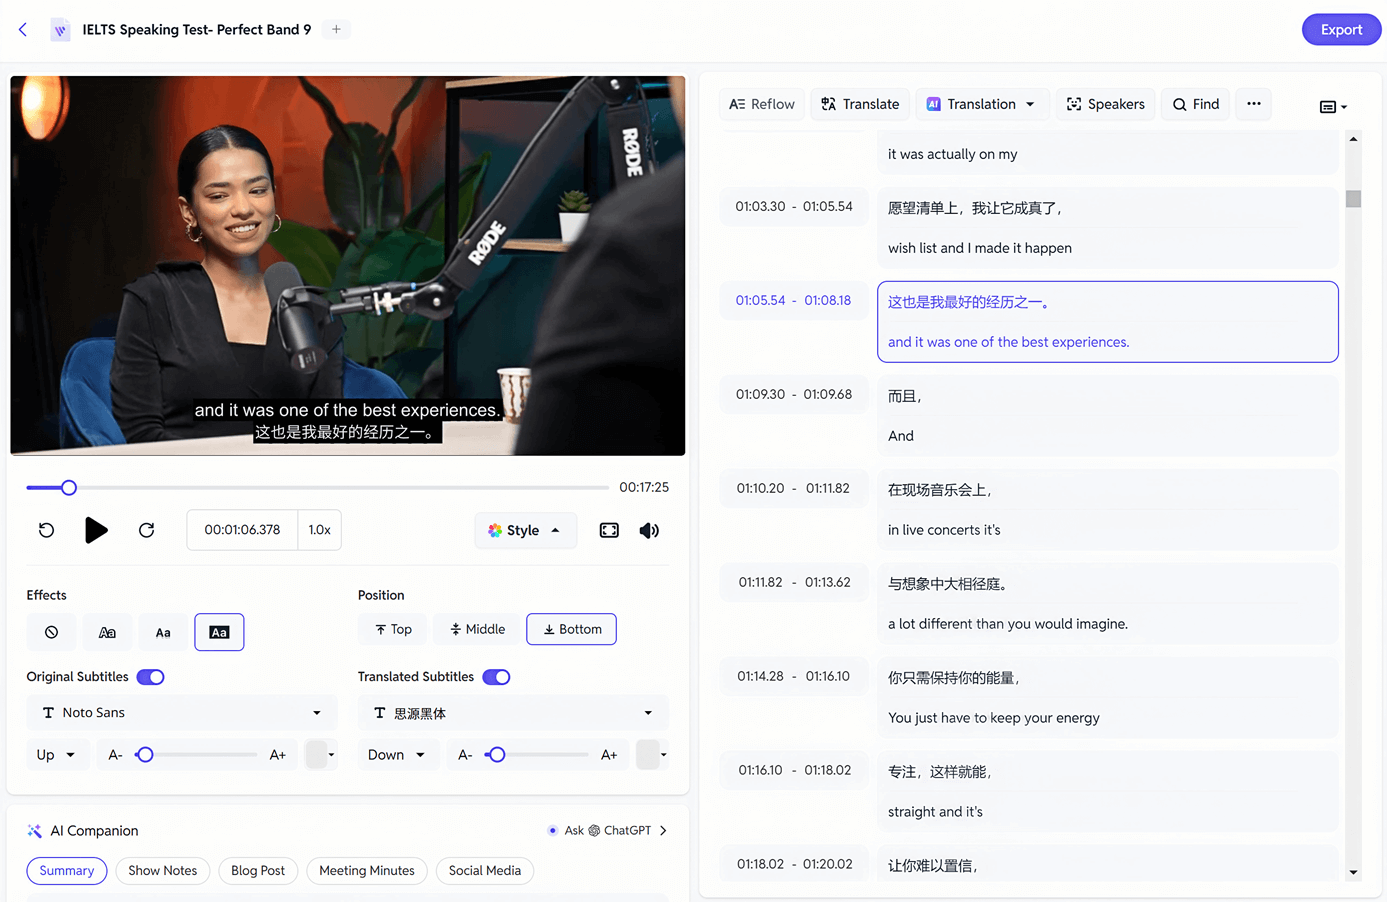The width and height of the screenshot is (1387, 902).
Task: Add a new tab with the plus icon
Action: [x=336, y=30]
